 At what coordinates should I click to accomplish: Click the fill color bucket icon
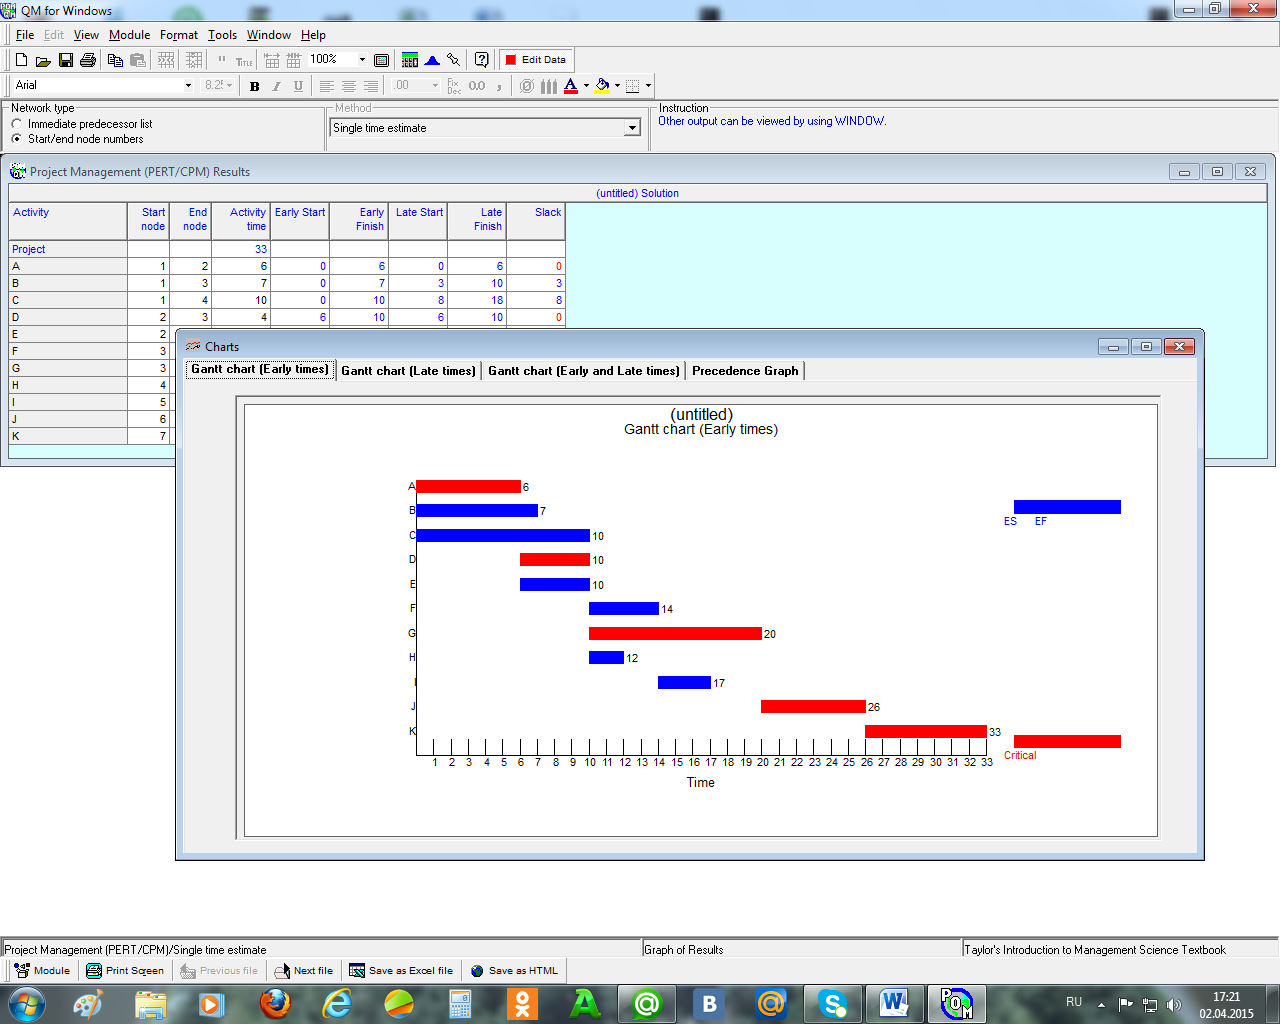click(x=602, y=86)
